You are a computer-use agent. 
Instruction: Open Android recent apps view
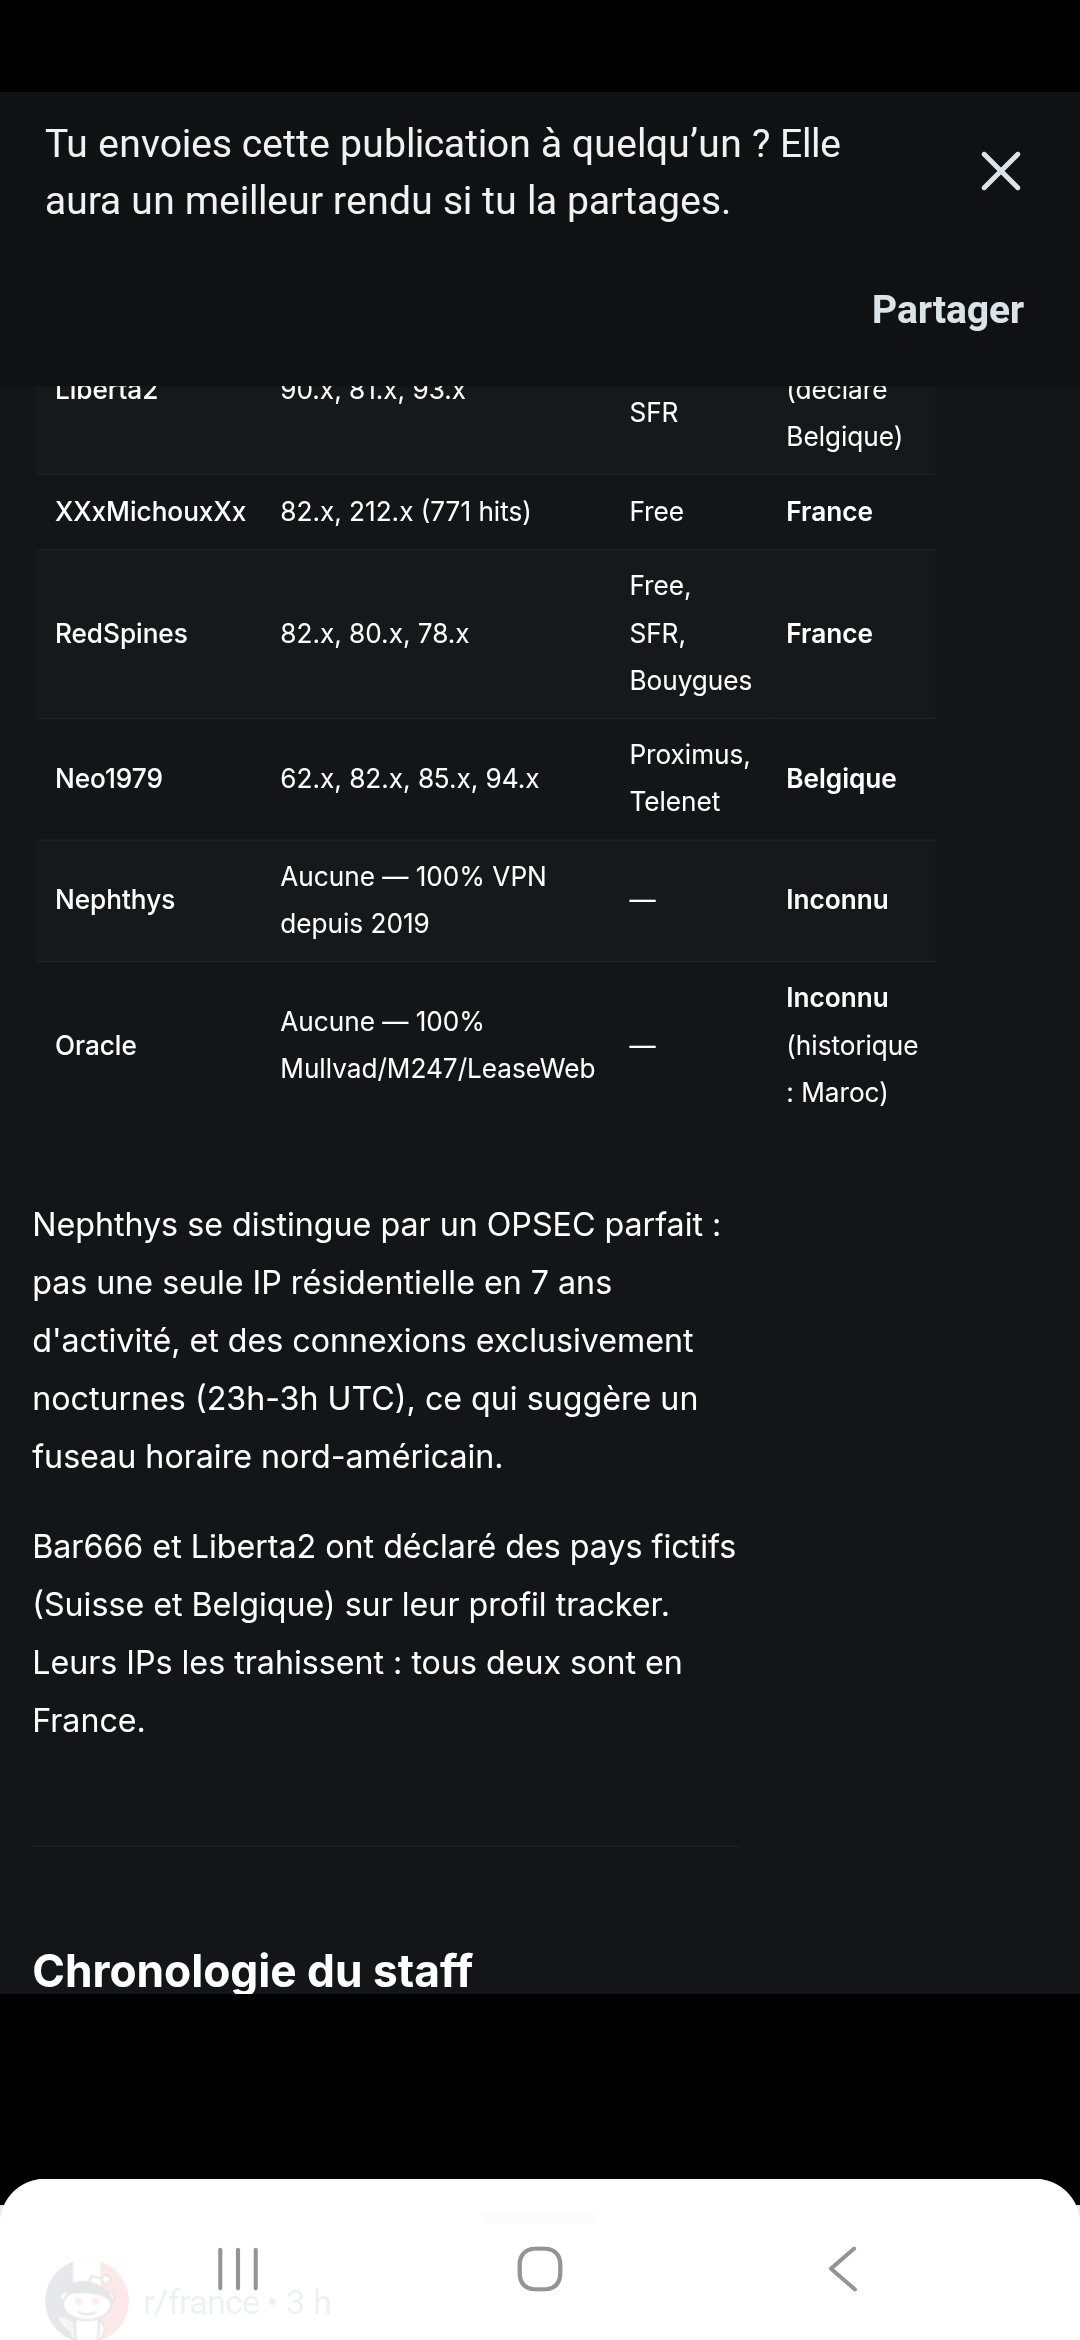click(x=238, y=2268)
